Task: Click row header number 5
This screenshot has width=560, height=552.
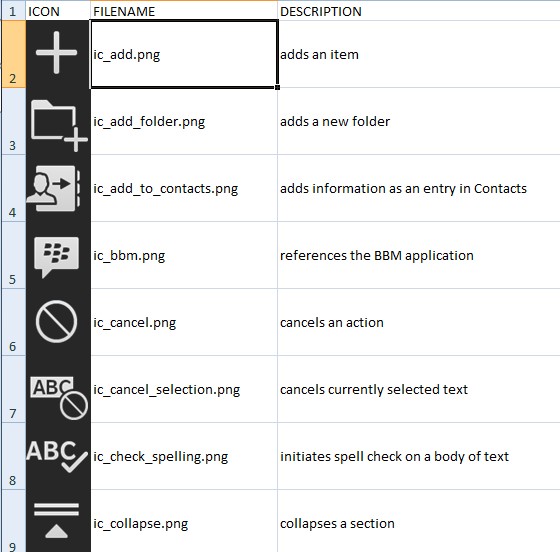Action: click(13, 255)
